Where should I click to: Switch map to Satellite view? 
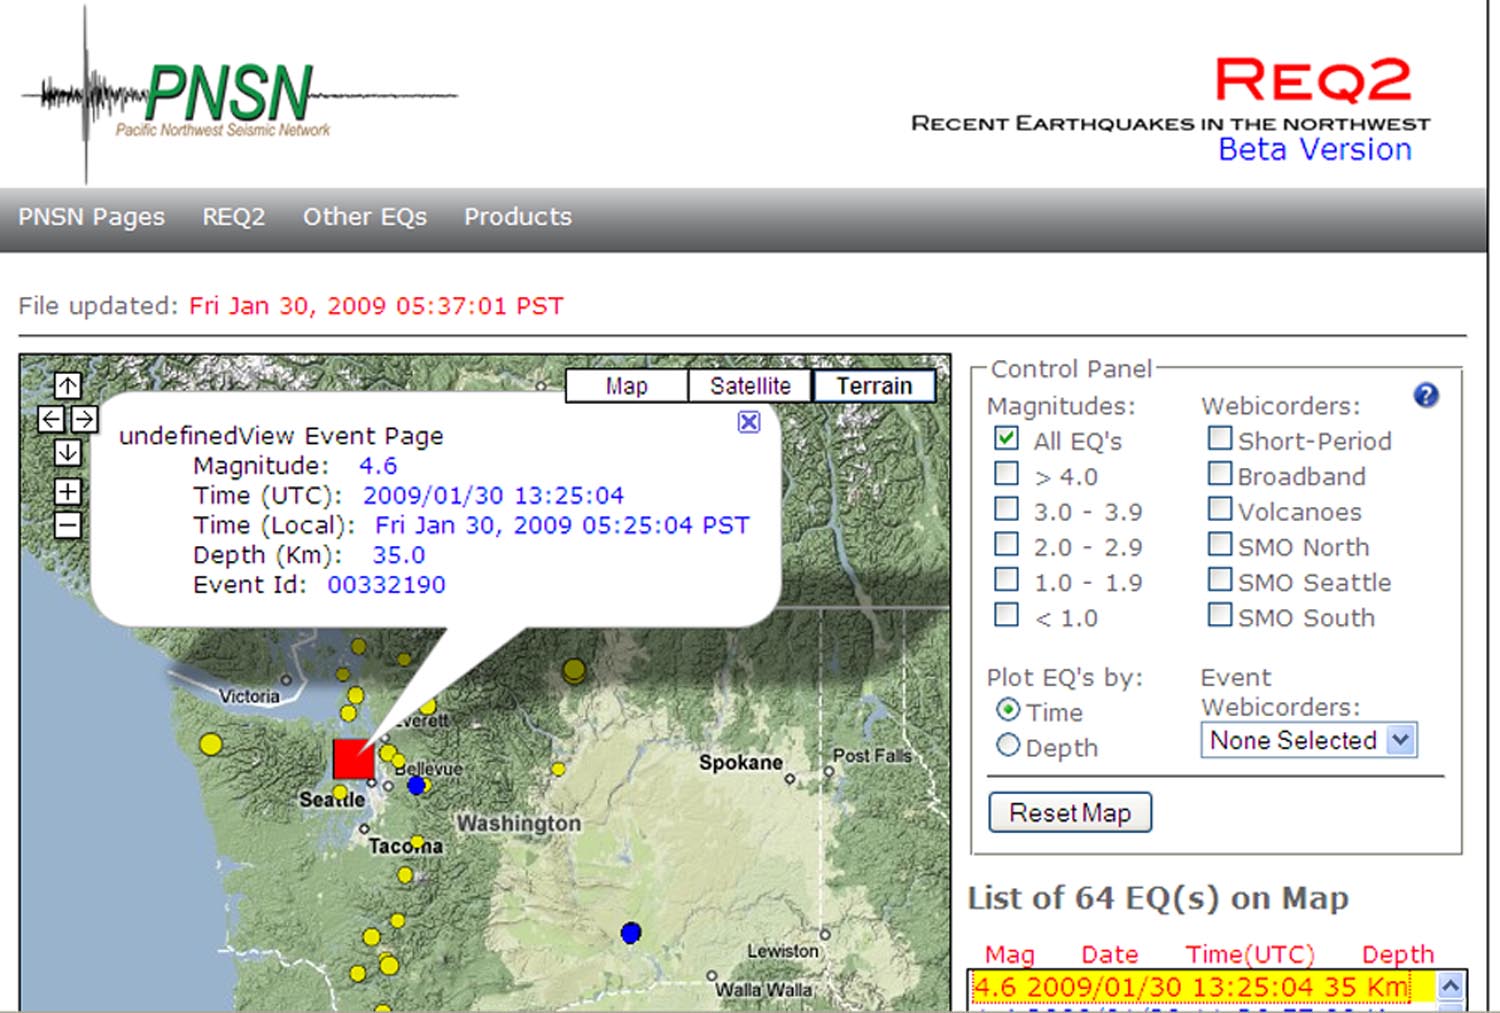(x=750, y=386)
